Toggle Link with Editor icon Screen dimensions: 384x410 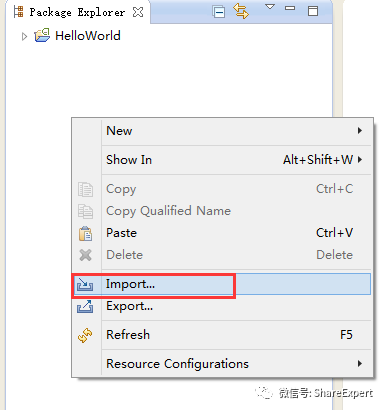pos(241,11)
